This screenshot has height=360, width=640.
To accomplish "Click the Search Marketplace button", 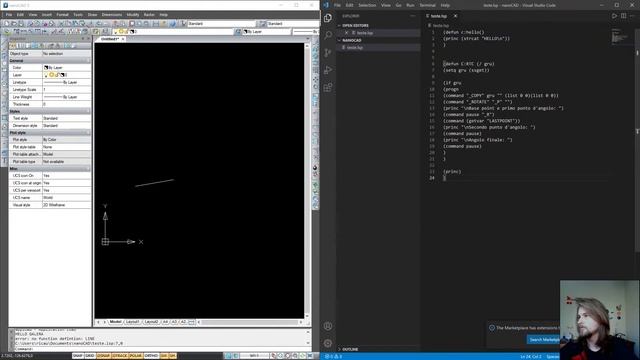I will tap(544, 340).
